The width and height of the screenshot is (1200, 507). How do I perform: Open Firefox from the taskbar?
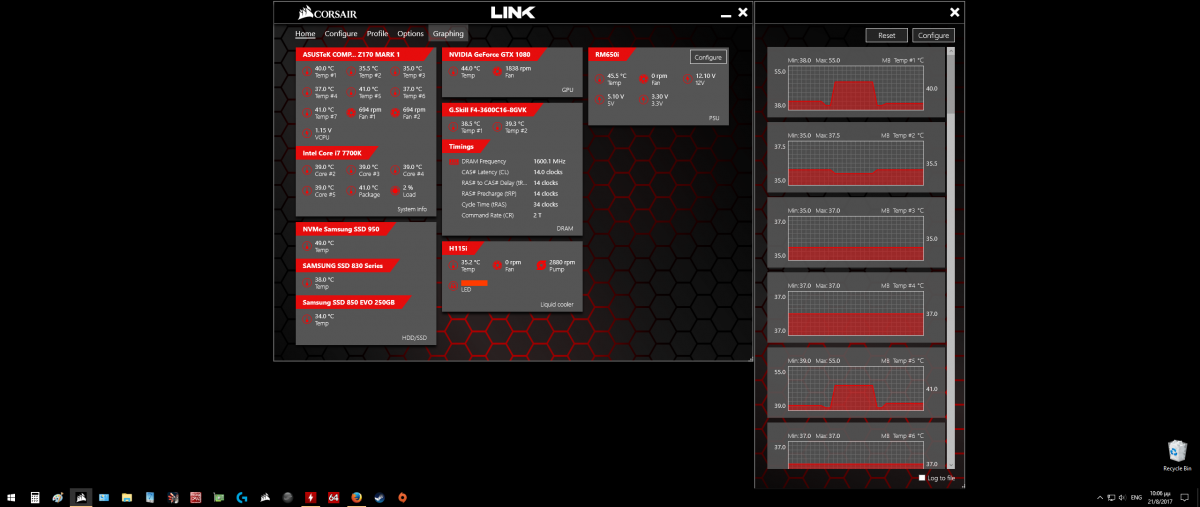coord(356,496)
